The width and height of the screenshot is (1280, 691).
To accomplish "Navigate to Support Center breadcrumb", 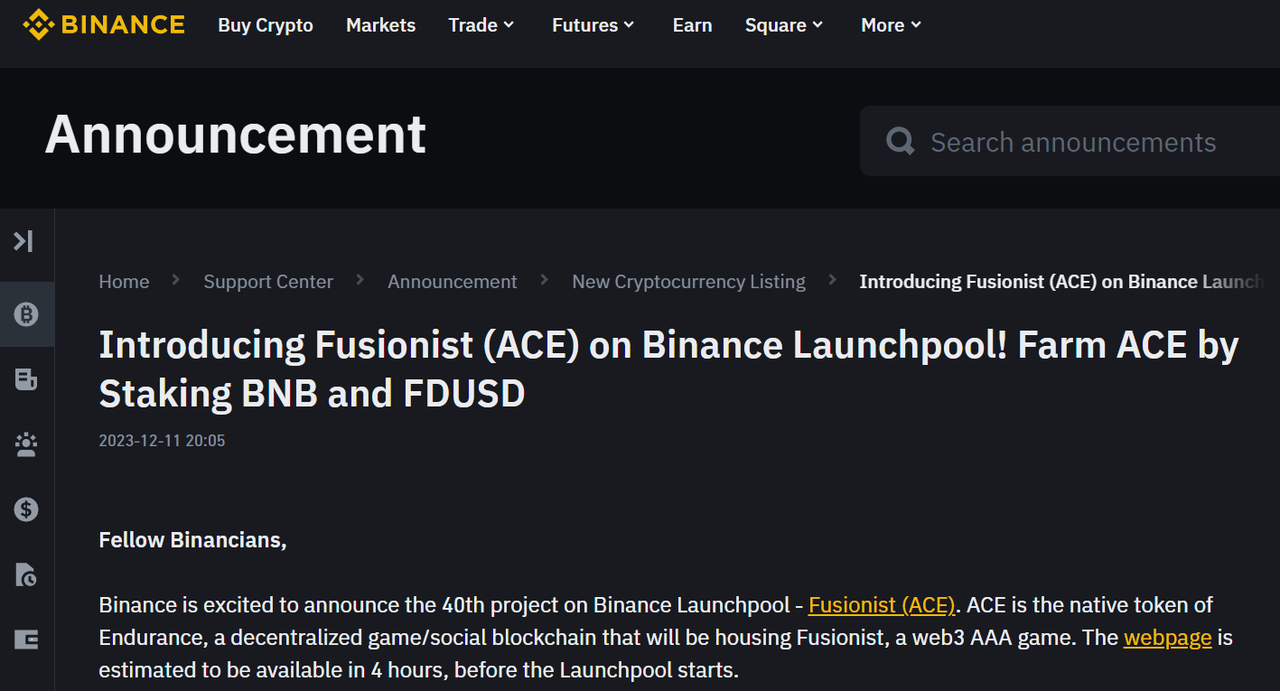I will pos(268,281).
